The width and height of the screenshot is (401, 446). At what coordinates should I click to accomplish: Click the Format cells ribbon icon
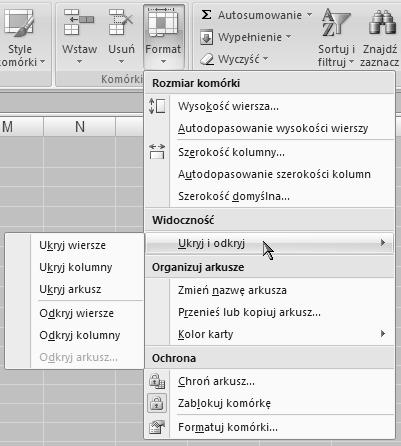[163, 22]
